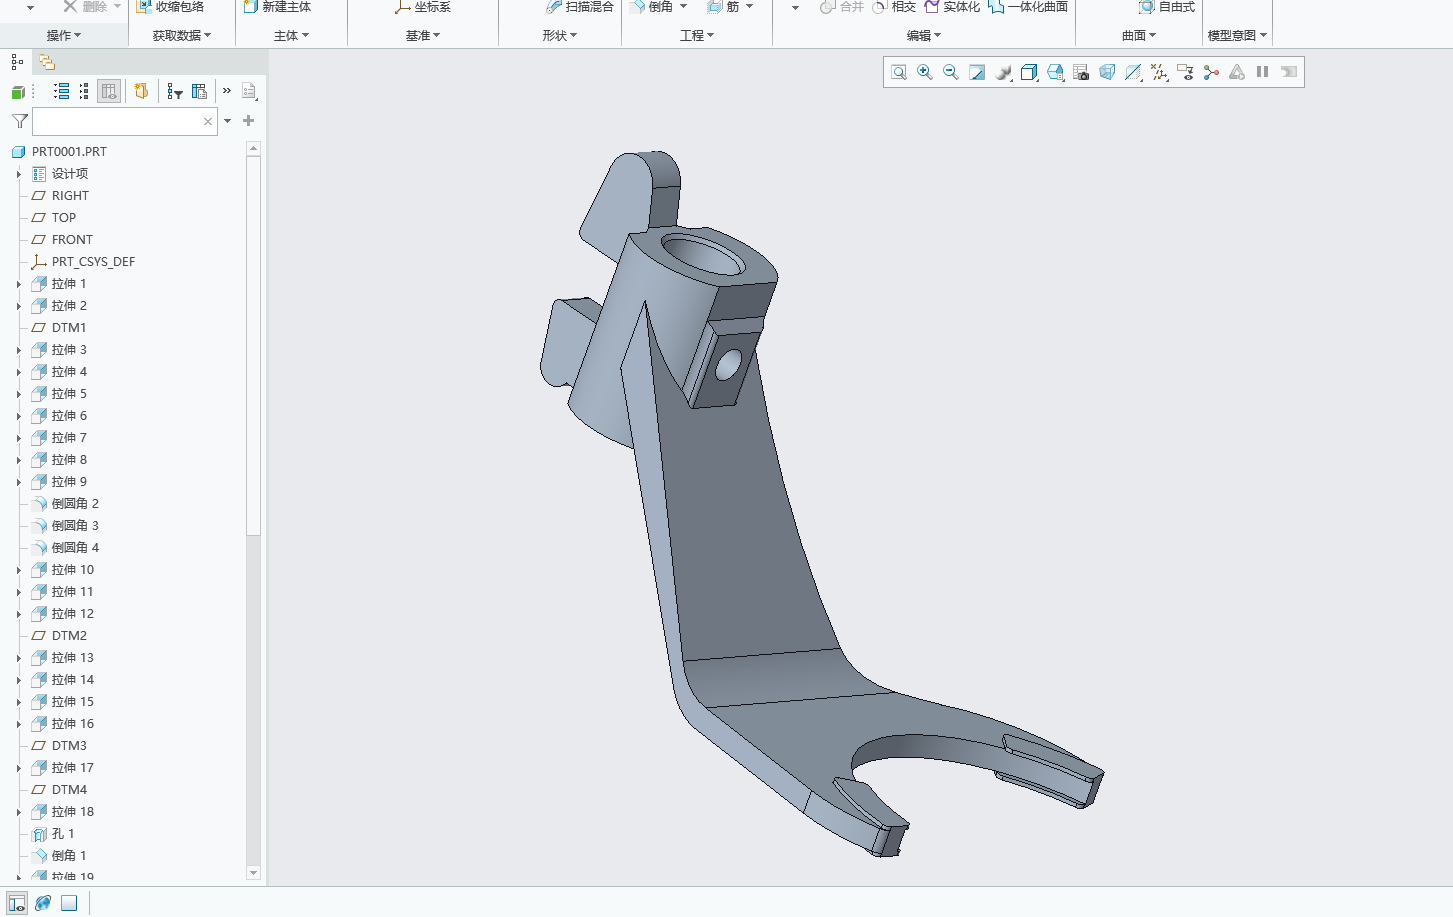Open the 模型意图 group dropdown
The height and width of the screenshot is (917, 1453).
[x=1237, y=35]
